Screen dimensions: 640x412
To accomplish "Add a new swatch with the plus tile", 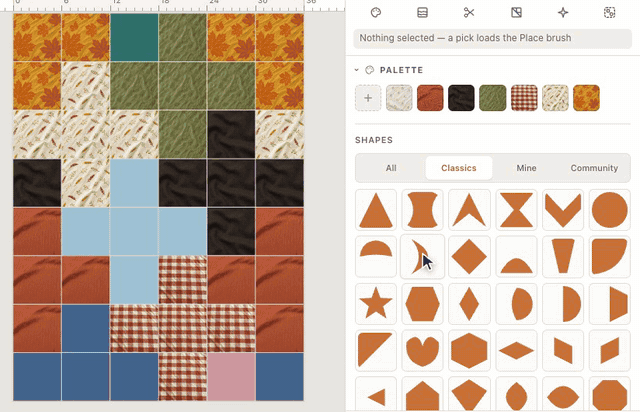I will coord(368,98).
